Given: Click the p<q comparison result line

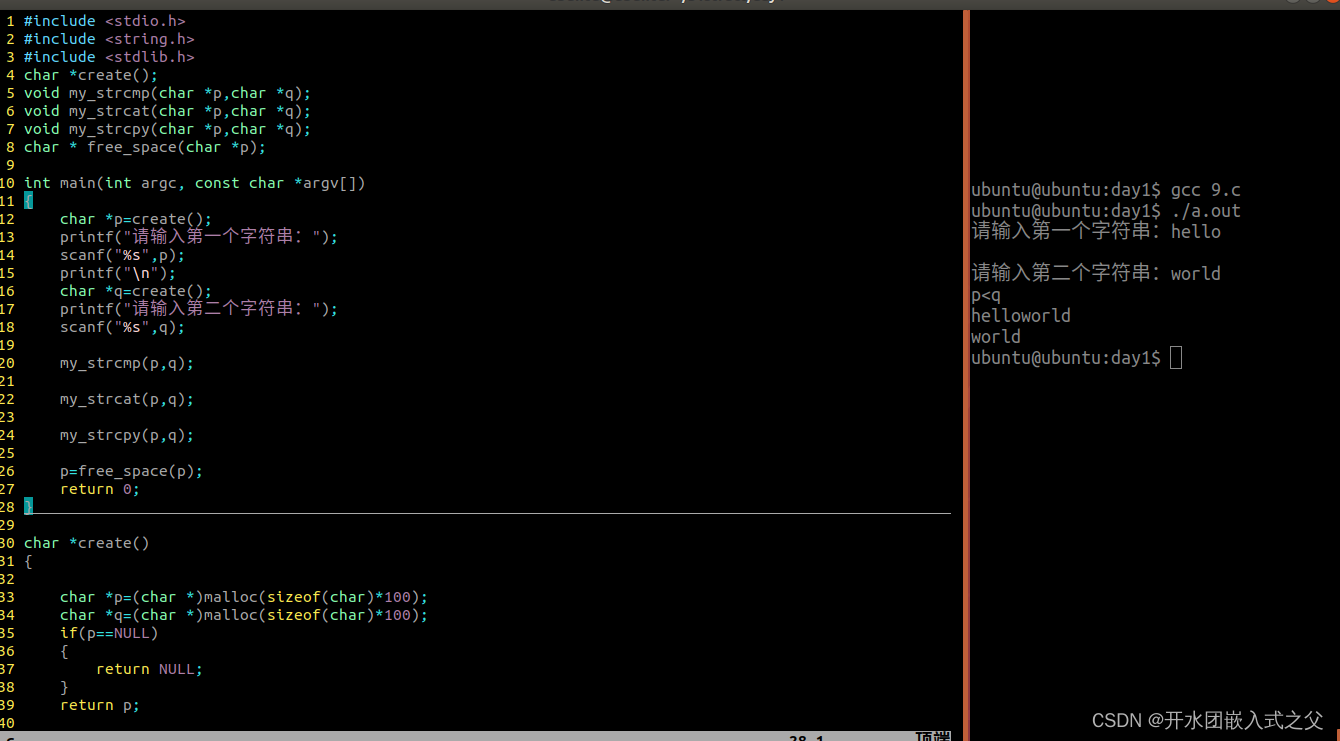Looking at the screenshot, I should click(985, 294).
